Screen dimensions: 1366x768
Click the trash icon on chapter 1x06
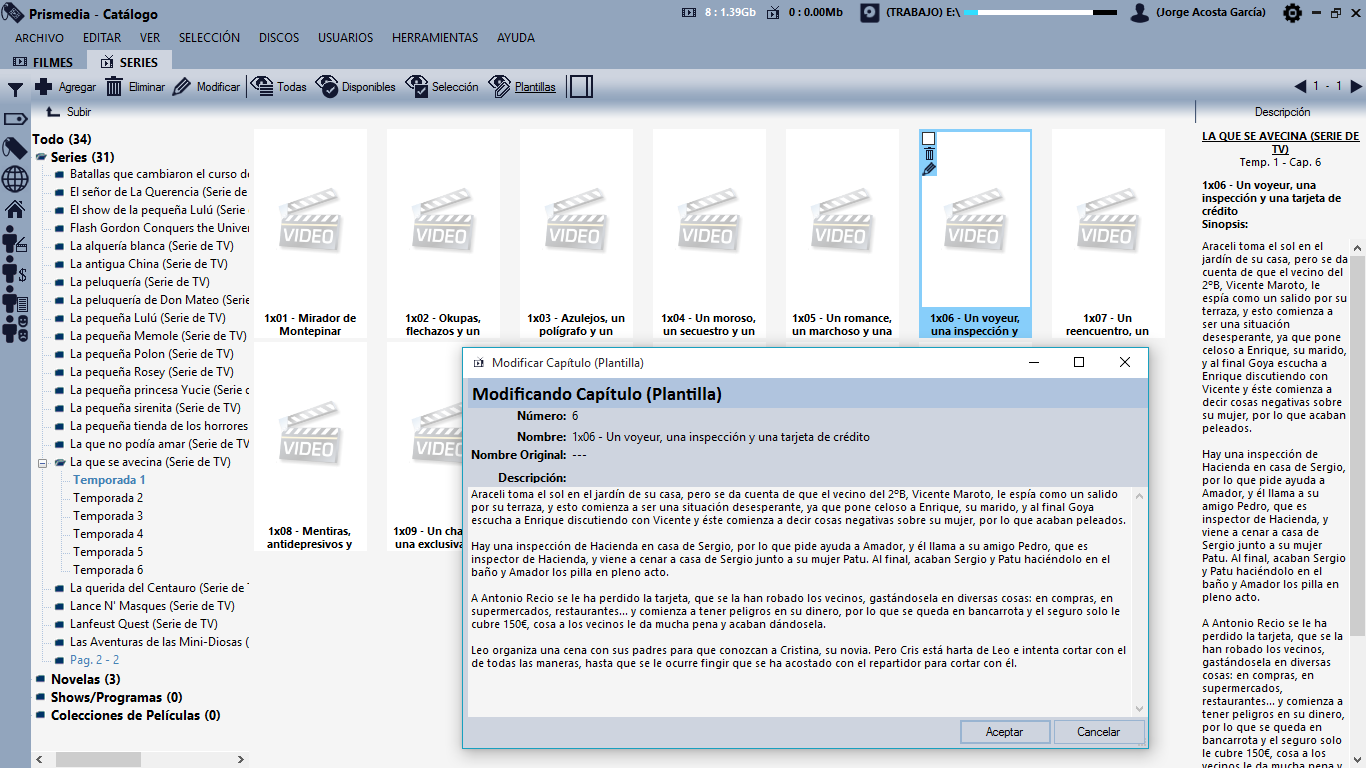929,154
